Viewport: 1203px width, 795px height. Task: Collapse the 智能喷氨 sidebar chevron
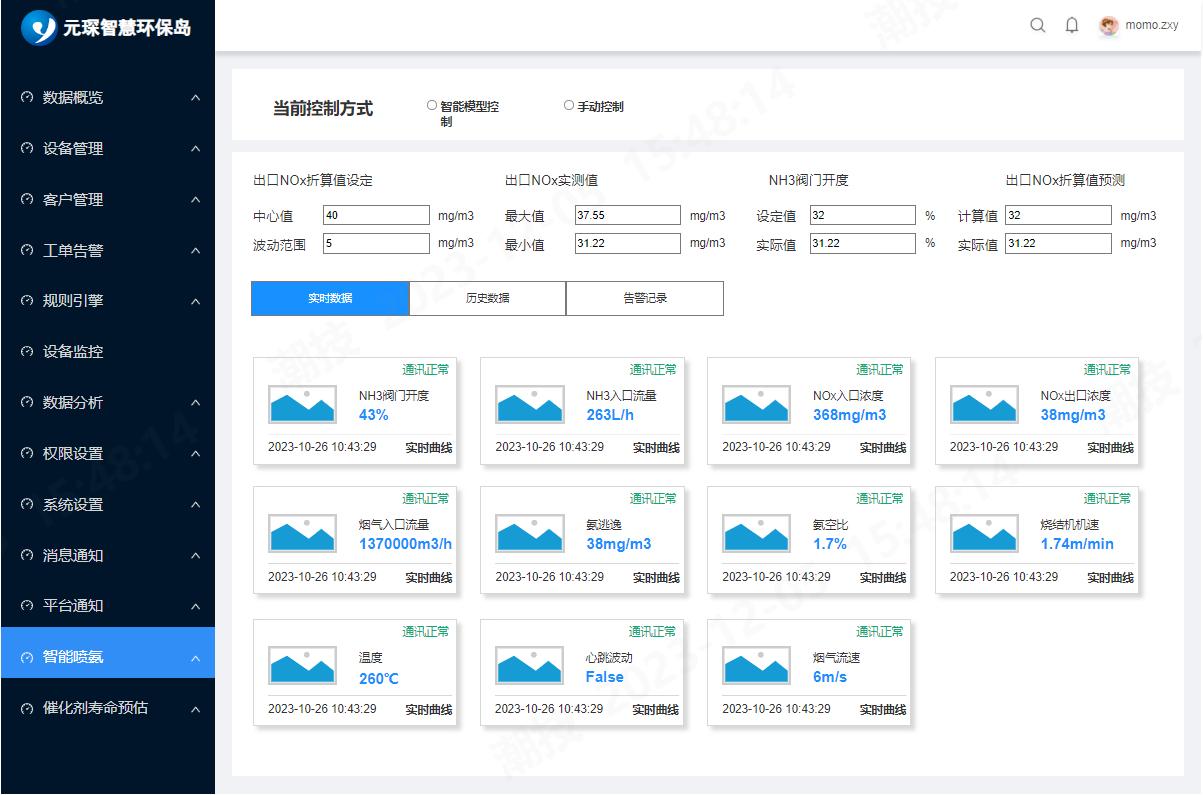tap(195, 658)
